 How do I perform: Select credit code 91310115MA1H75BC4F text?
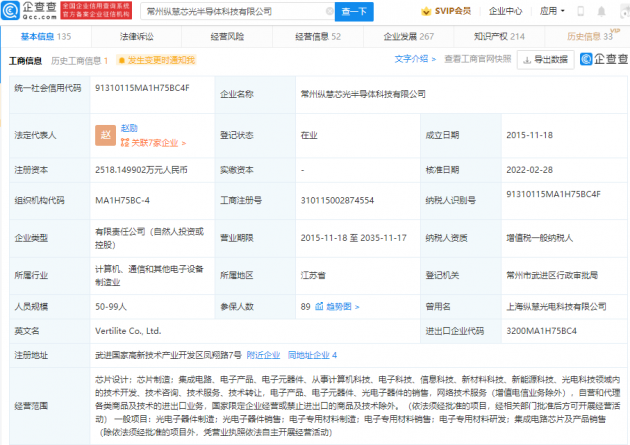(142, 88)
